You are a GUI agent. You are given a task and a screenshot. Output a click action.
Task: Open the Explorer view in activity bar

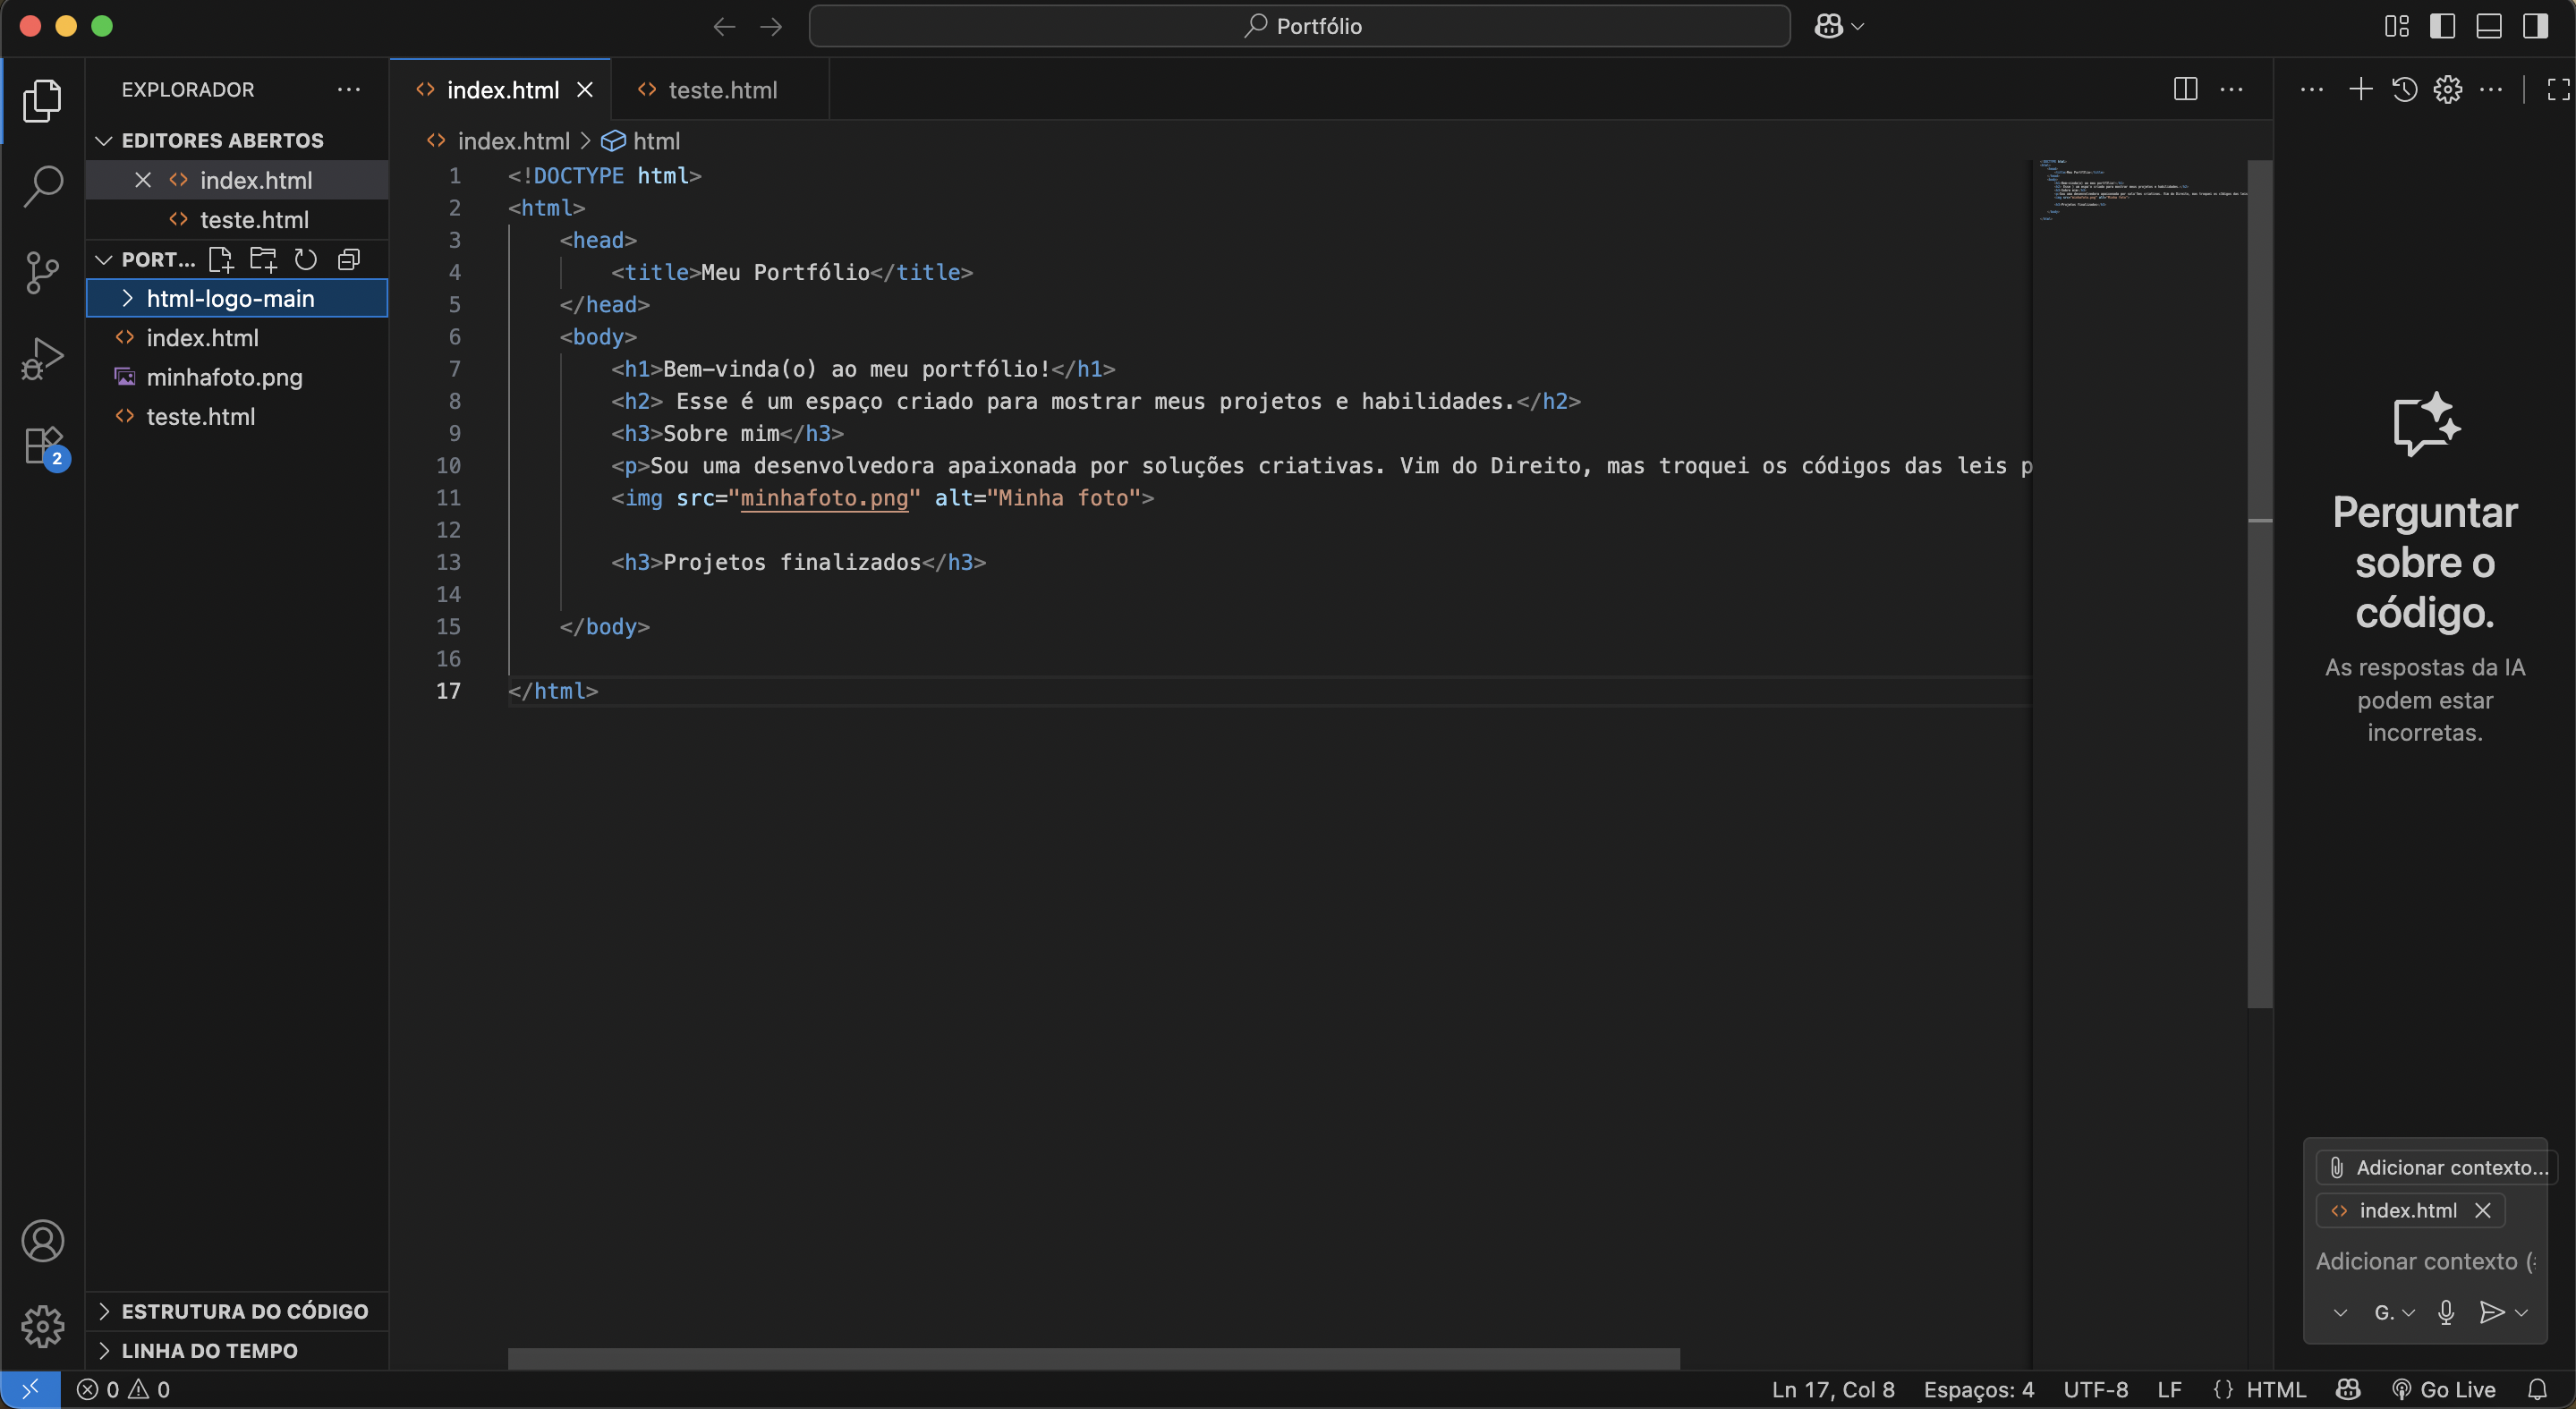42,101
